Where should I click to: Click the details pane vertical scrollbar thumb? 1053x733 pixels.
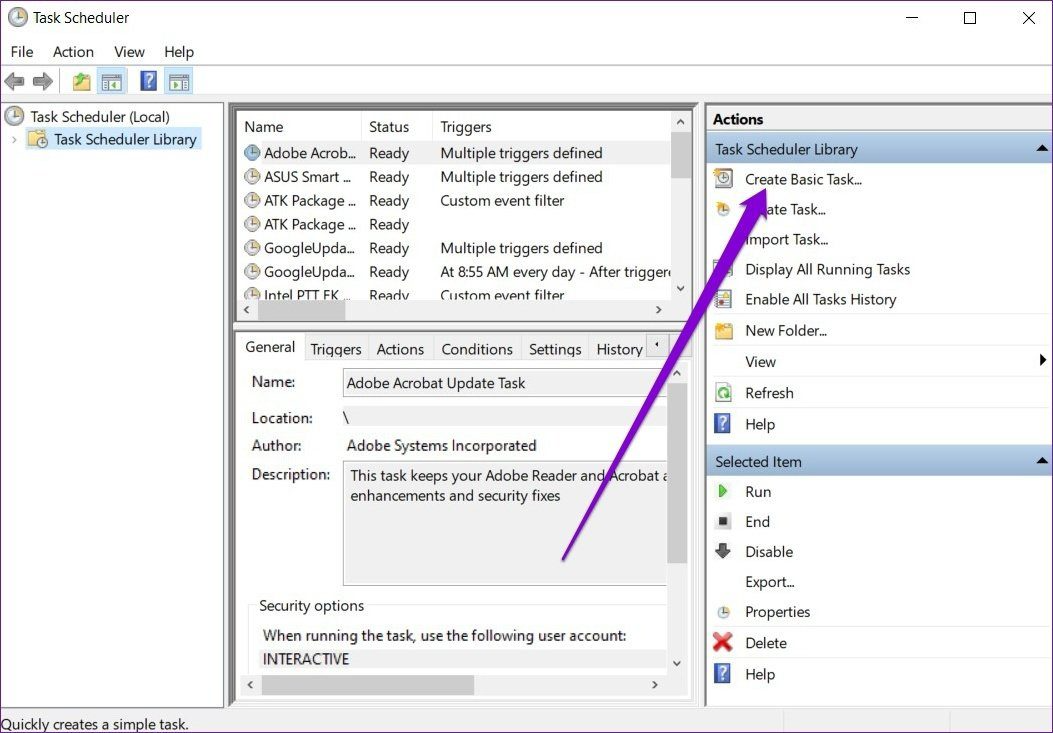pos(677,473)
